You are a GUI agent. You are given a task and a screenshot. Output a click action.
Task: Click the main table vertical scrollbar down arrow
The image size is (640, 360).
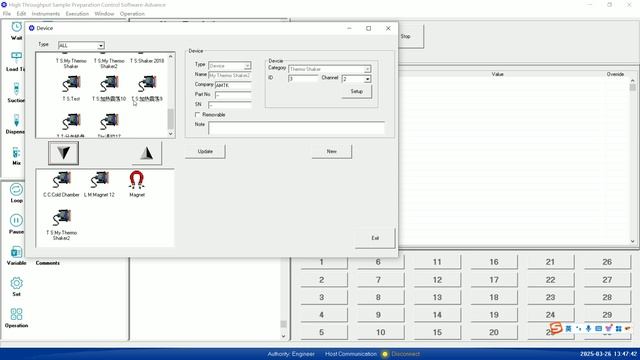tap(633, 242)
